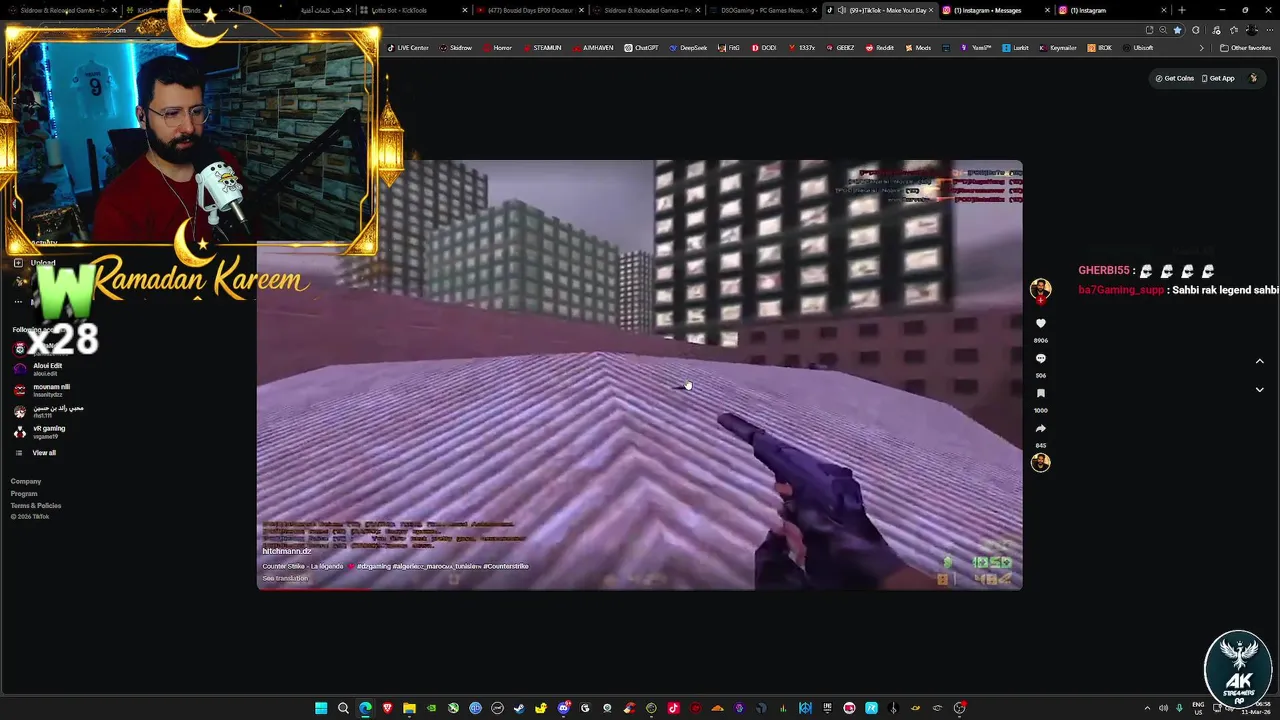Screen dimensions: 1280x720
Task: Show more bookmarks with overflow chevron
Action: coord(1202,48)
